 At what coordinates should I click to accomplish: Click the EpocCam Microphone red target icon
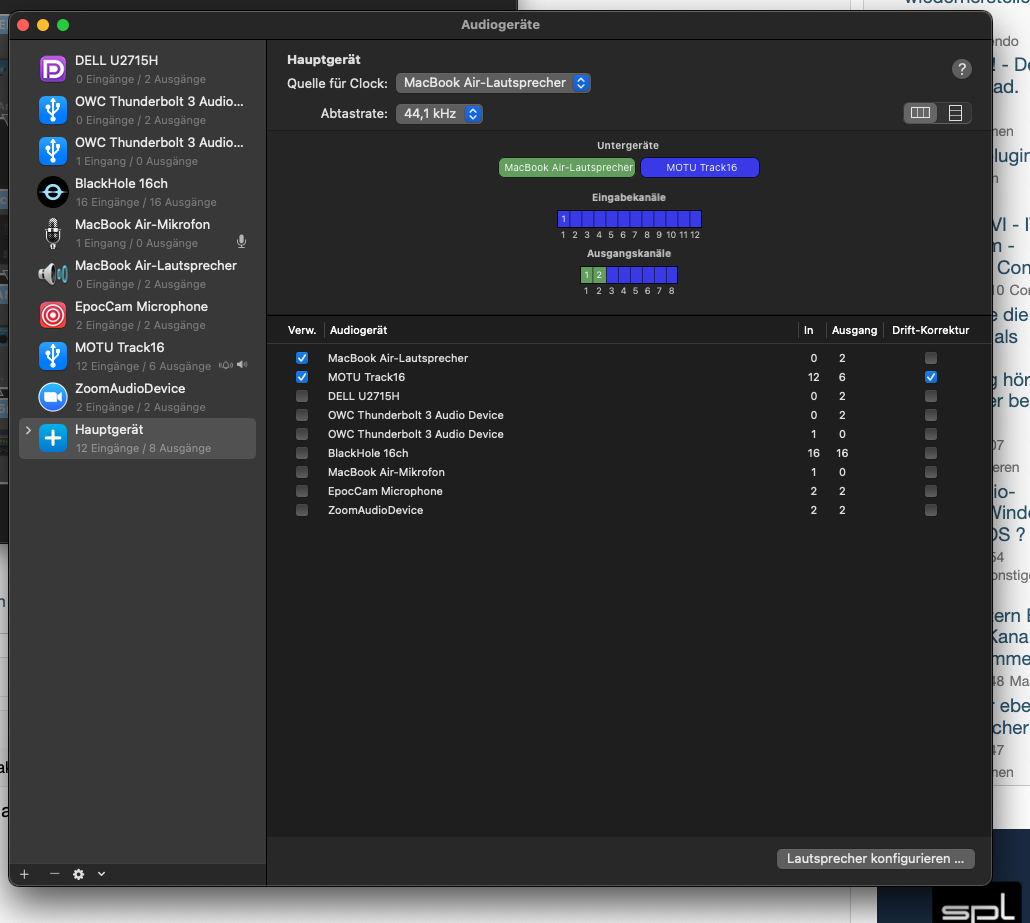(x=53, y=315)
